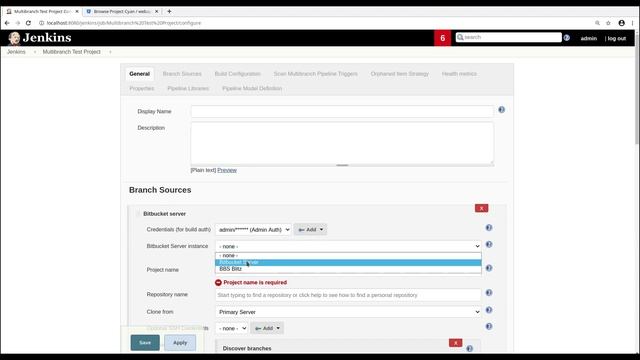Switch to the General config tab
640x360 pixels.
pyautogui.click(x=140, y=74)
